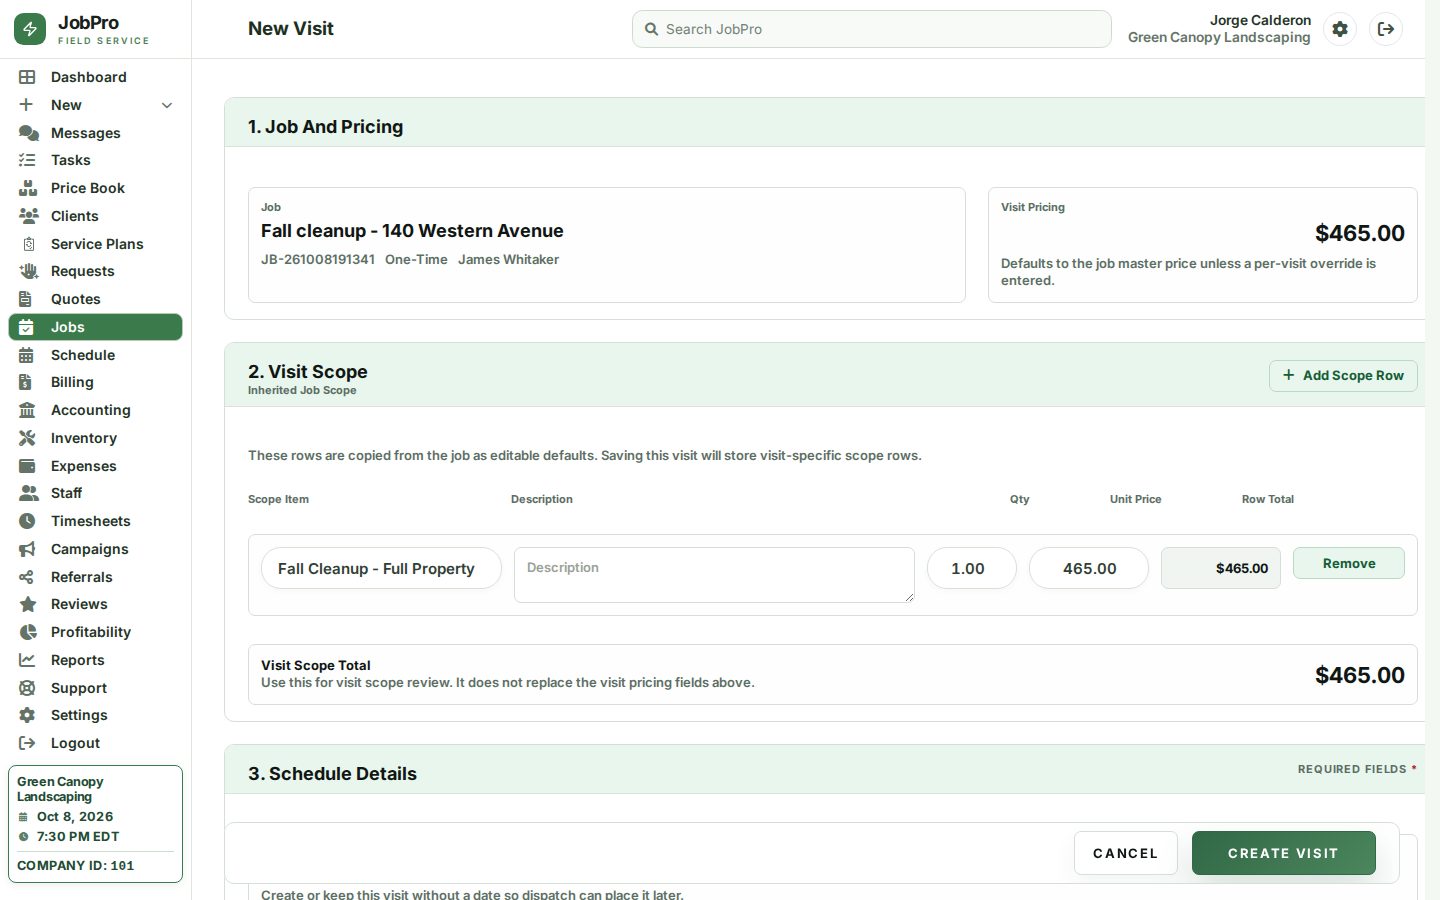Click the Tasks checklist icon
1440x900 pixels.
pos(27,160)
